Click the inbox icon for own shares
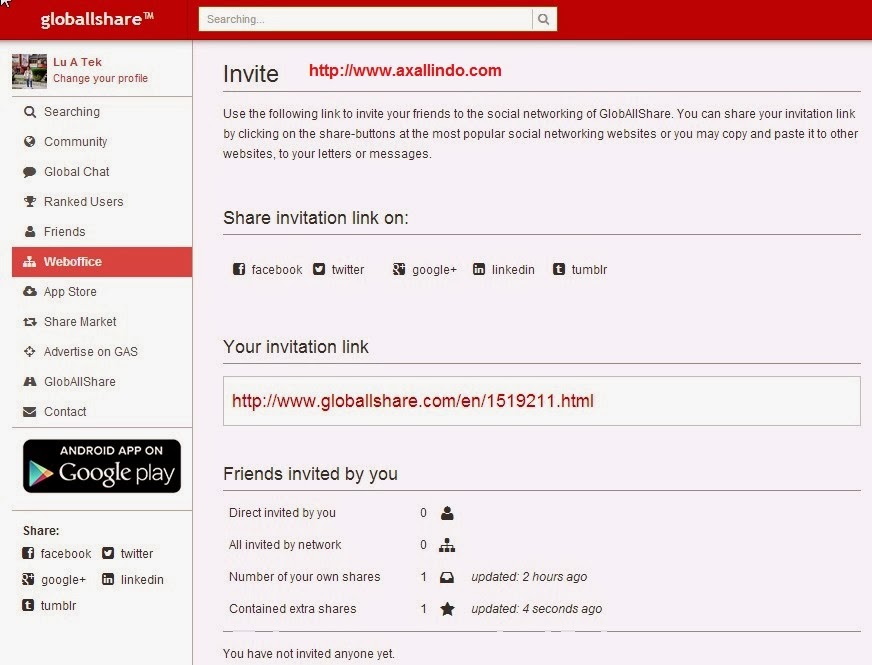Viewport: 872px width, 665px height. (447, 577)
